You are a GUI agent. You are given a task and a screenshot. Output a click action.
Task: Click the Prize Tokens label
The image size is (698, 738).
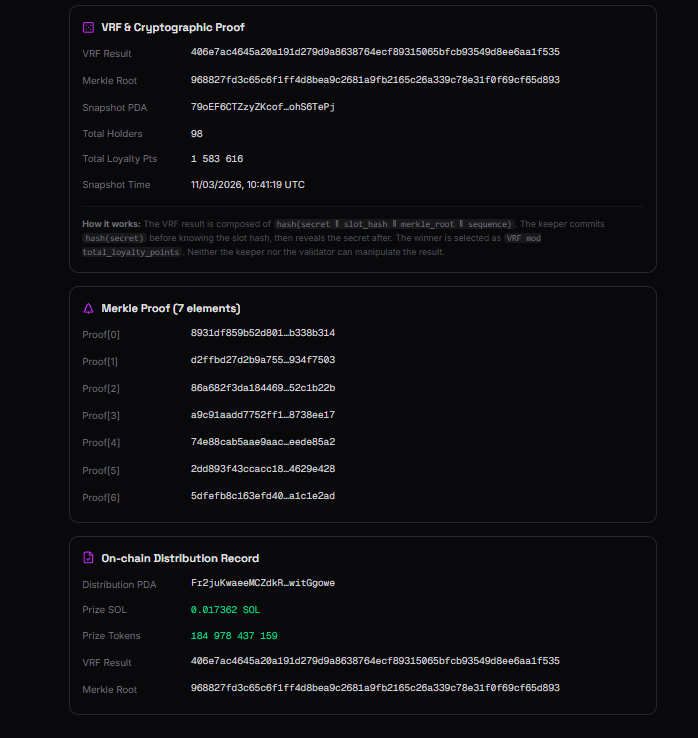pos(111,636)
